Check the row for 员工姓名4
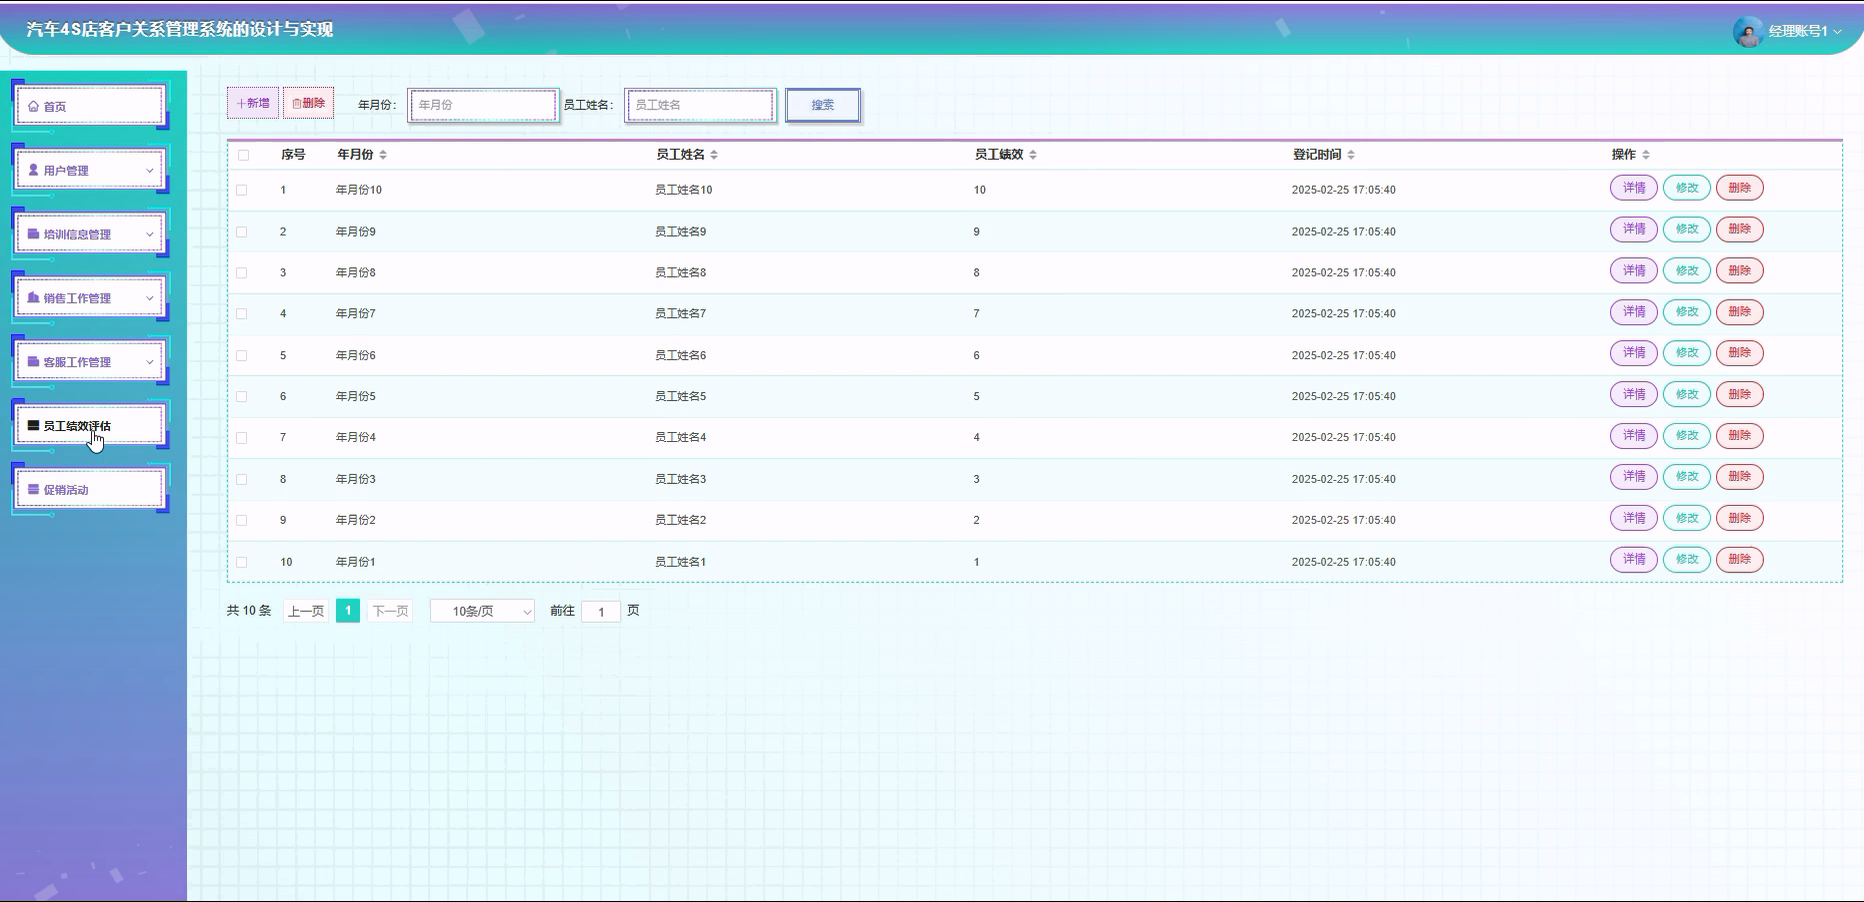The width and height of the screenshot is (1864, 902). click(242, 438)
